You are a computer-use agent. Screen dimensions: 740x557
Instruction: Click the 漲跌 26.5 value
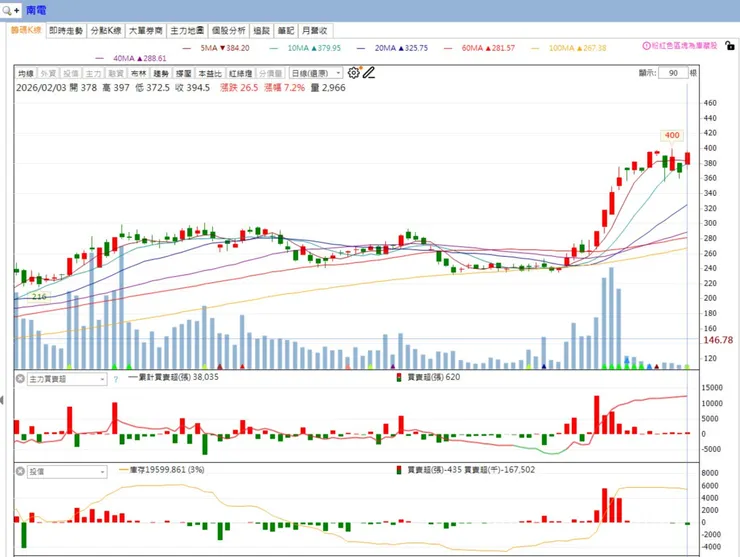[239, 88]
